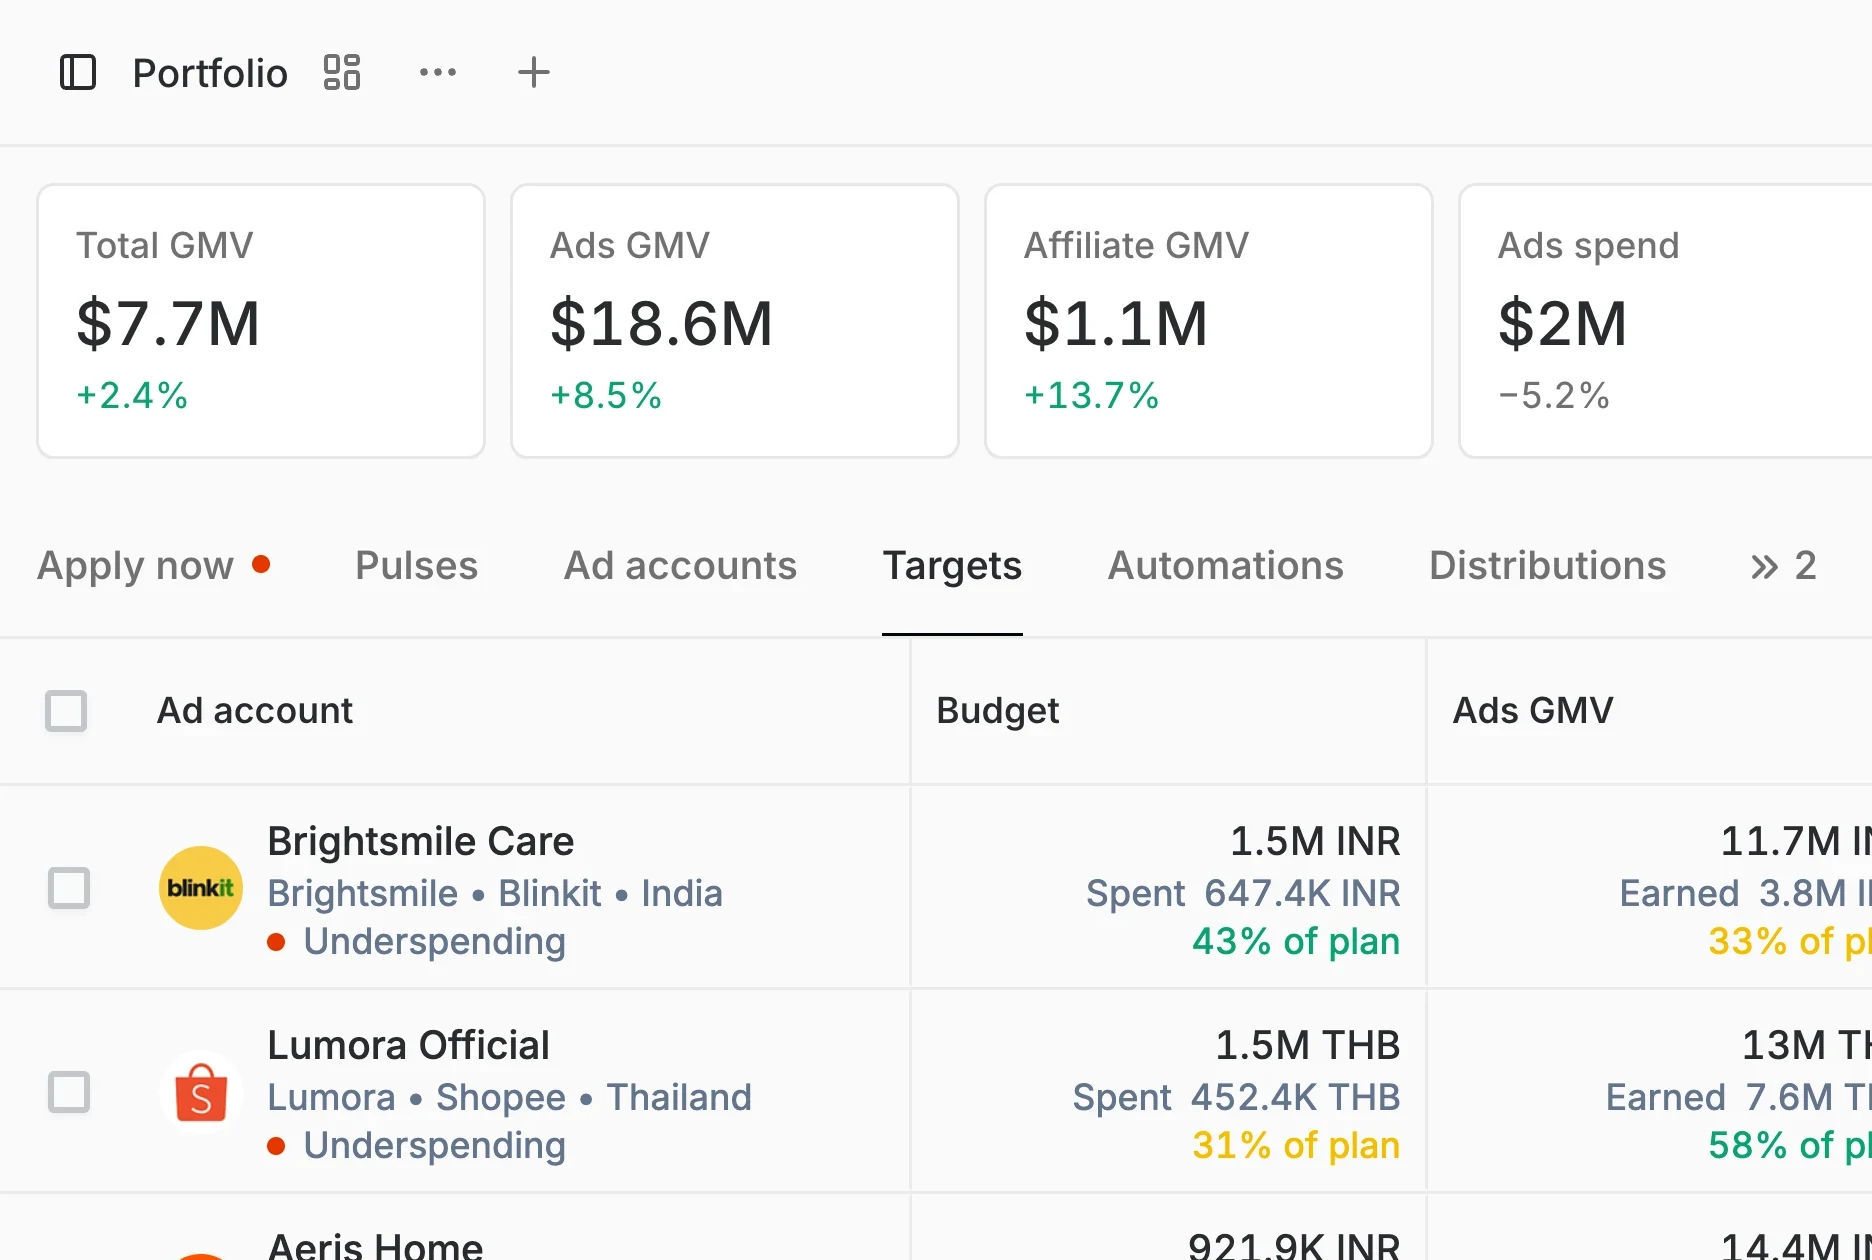
Task: Click Spent 452.4K THB value
Action: point(1236,1097)
